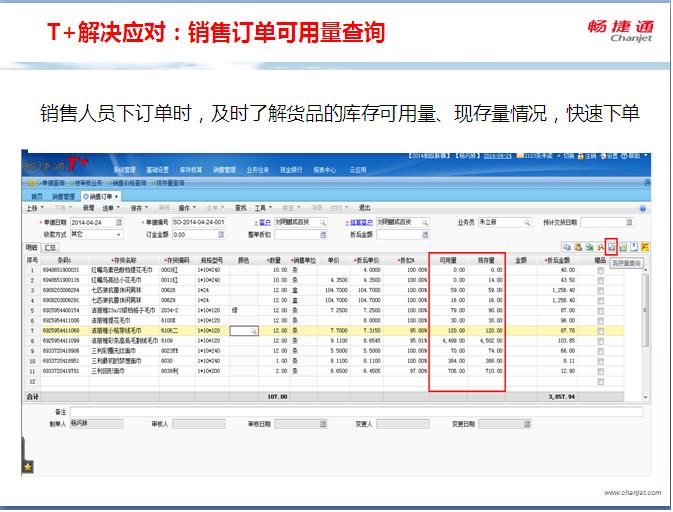The image size is (673, 512).
Task: Tick the 赠品 checkbox in row 5
Action: pos(600,311)
